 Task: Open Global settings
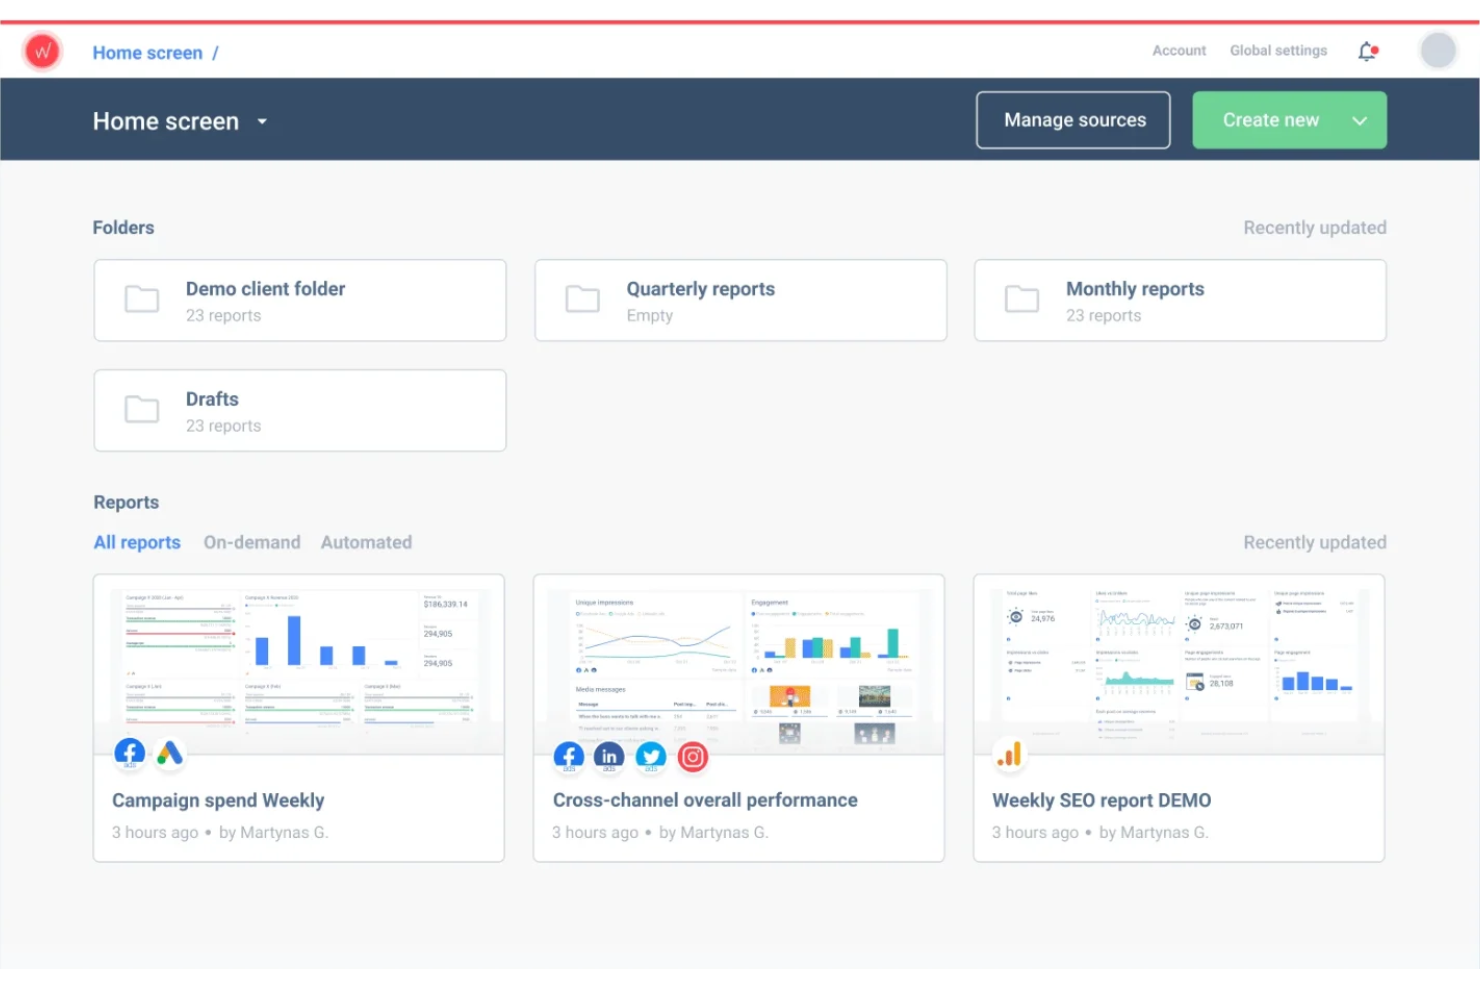1277,50
